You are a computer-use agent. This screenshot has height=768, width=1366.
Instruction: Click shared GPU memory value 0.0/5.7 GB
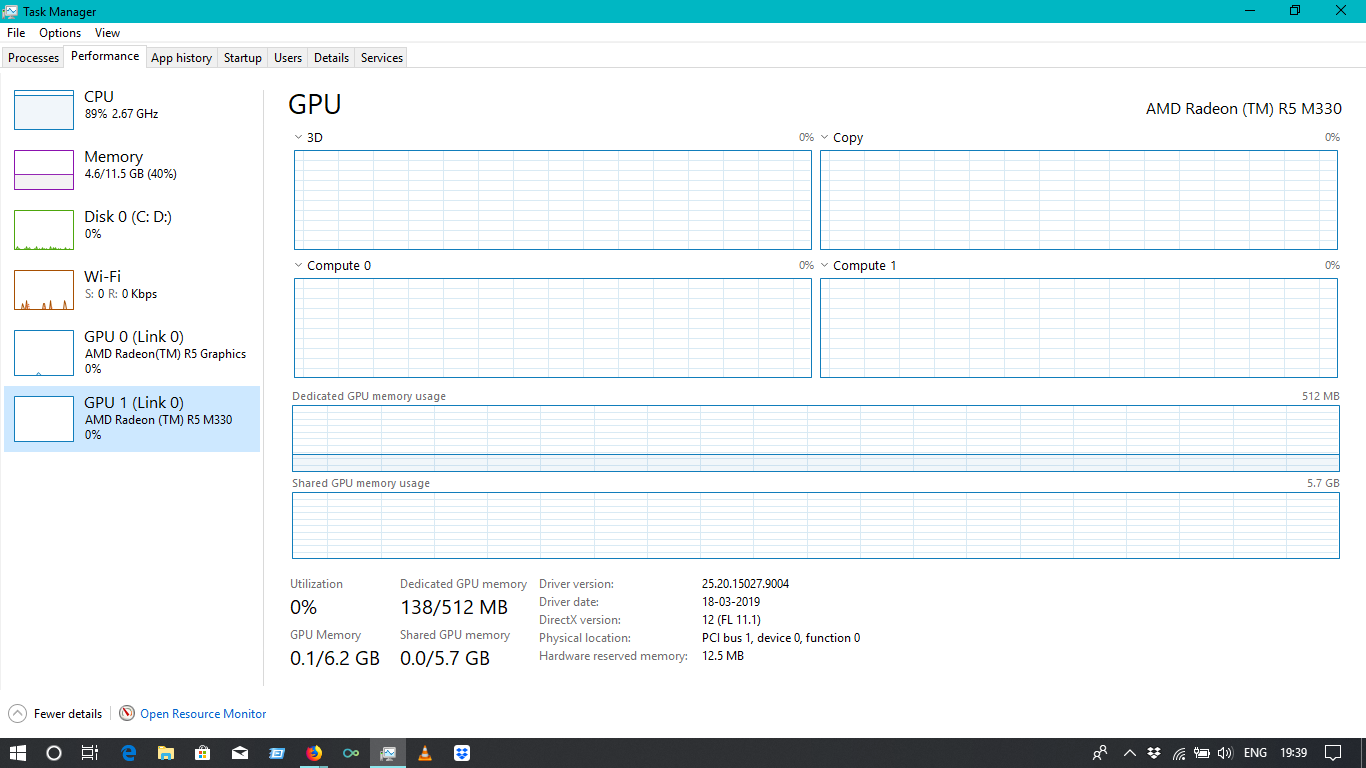445,658
